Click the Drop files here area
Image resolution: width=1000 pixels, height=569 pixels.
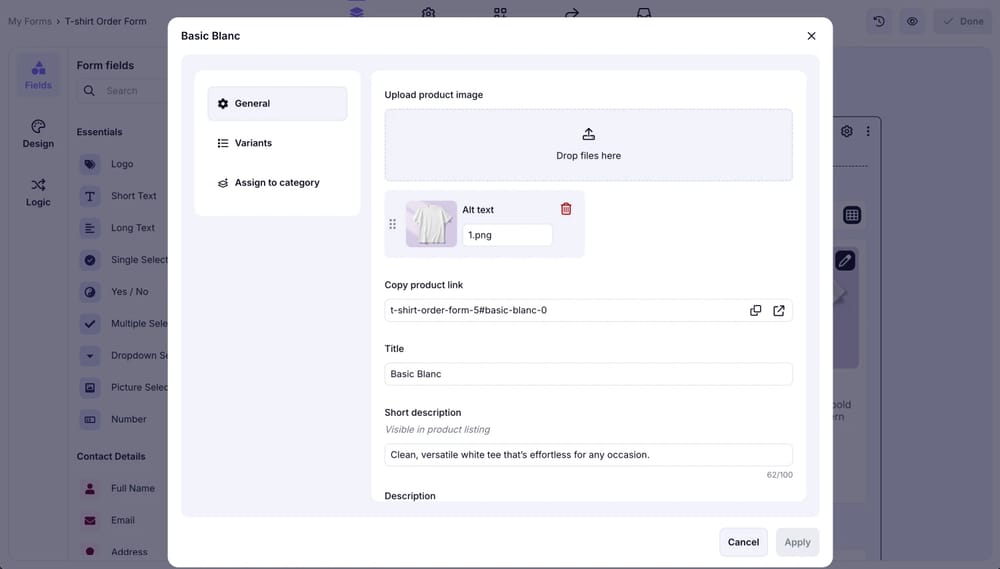(x=589, y=145)
